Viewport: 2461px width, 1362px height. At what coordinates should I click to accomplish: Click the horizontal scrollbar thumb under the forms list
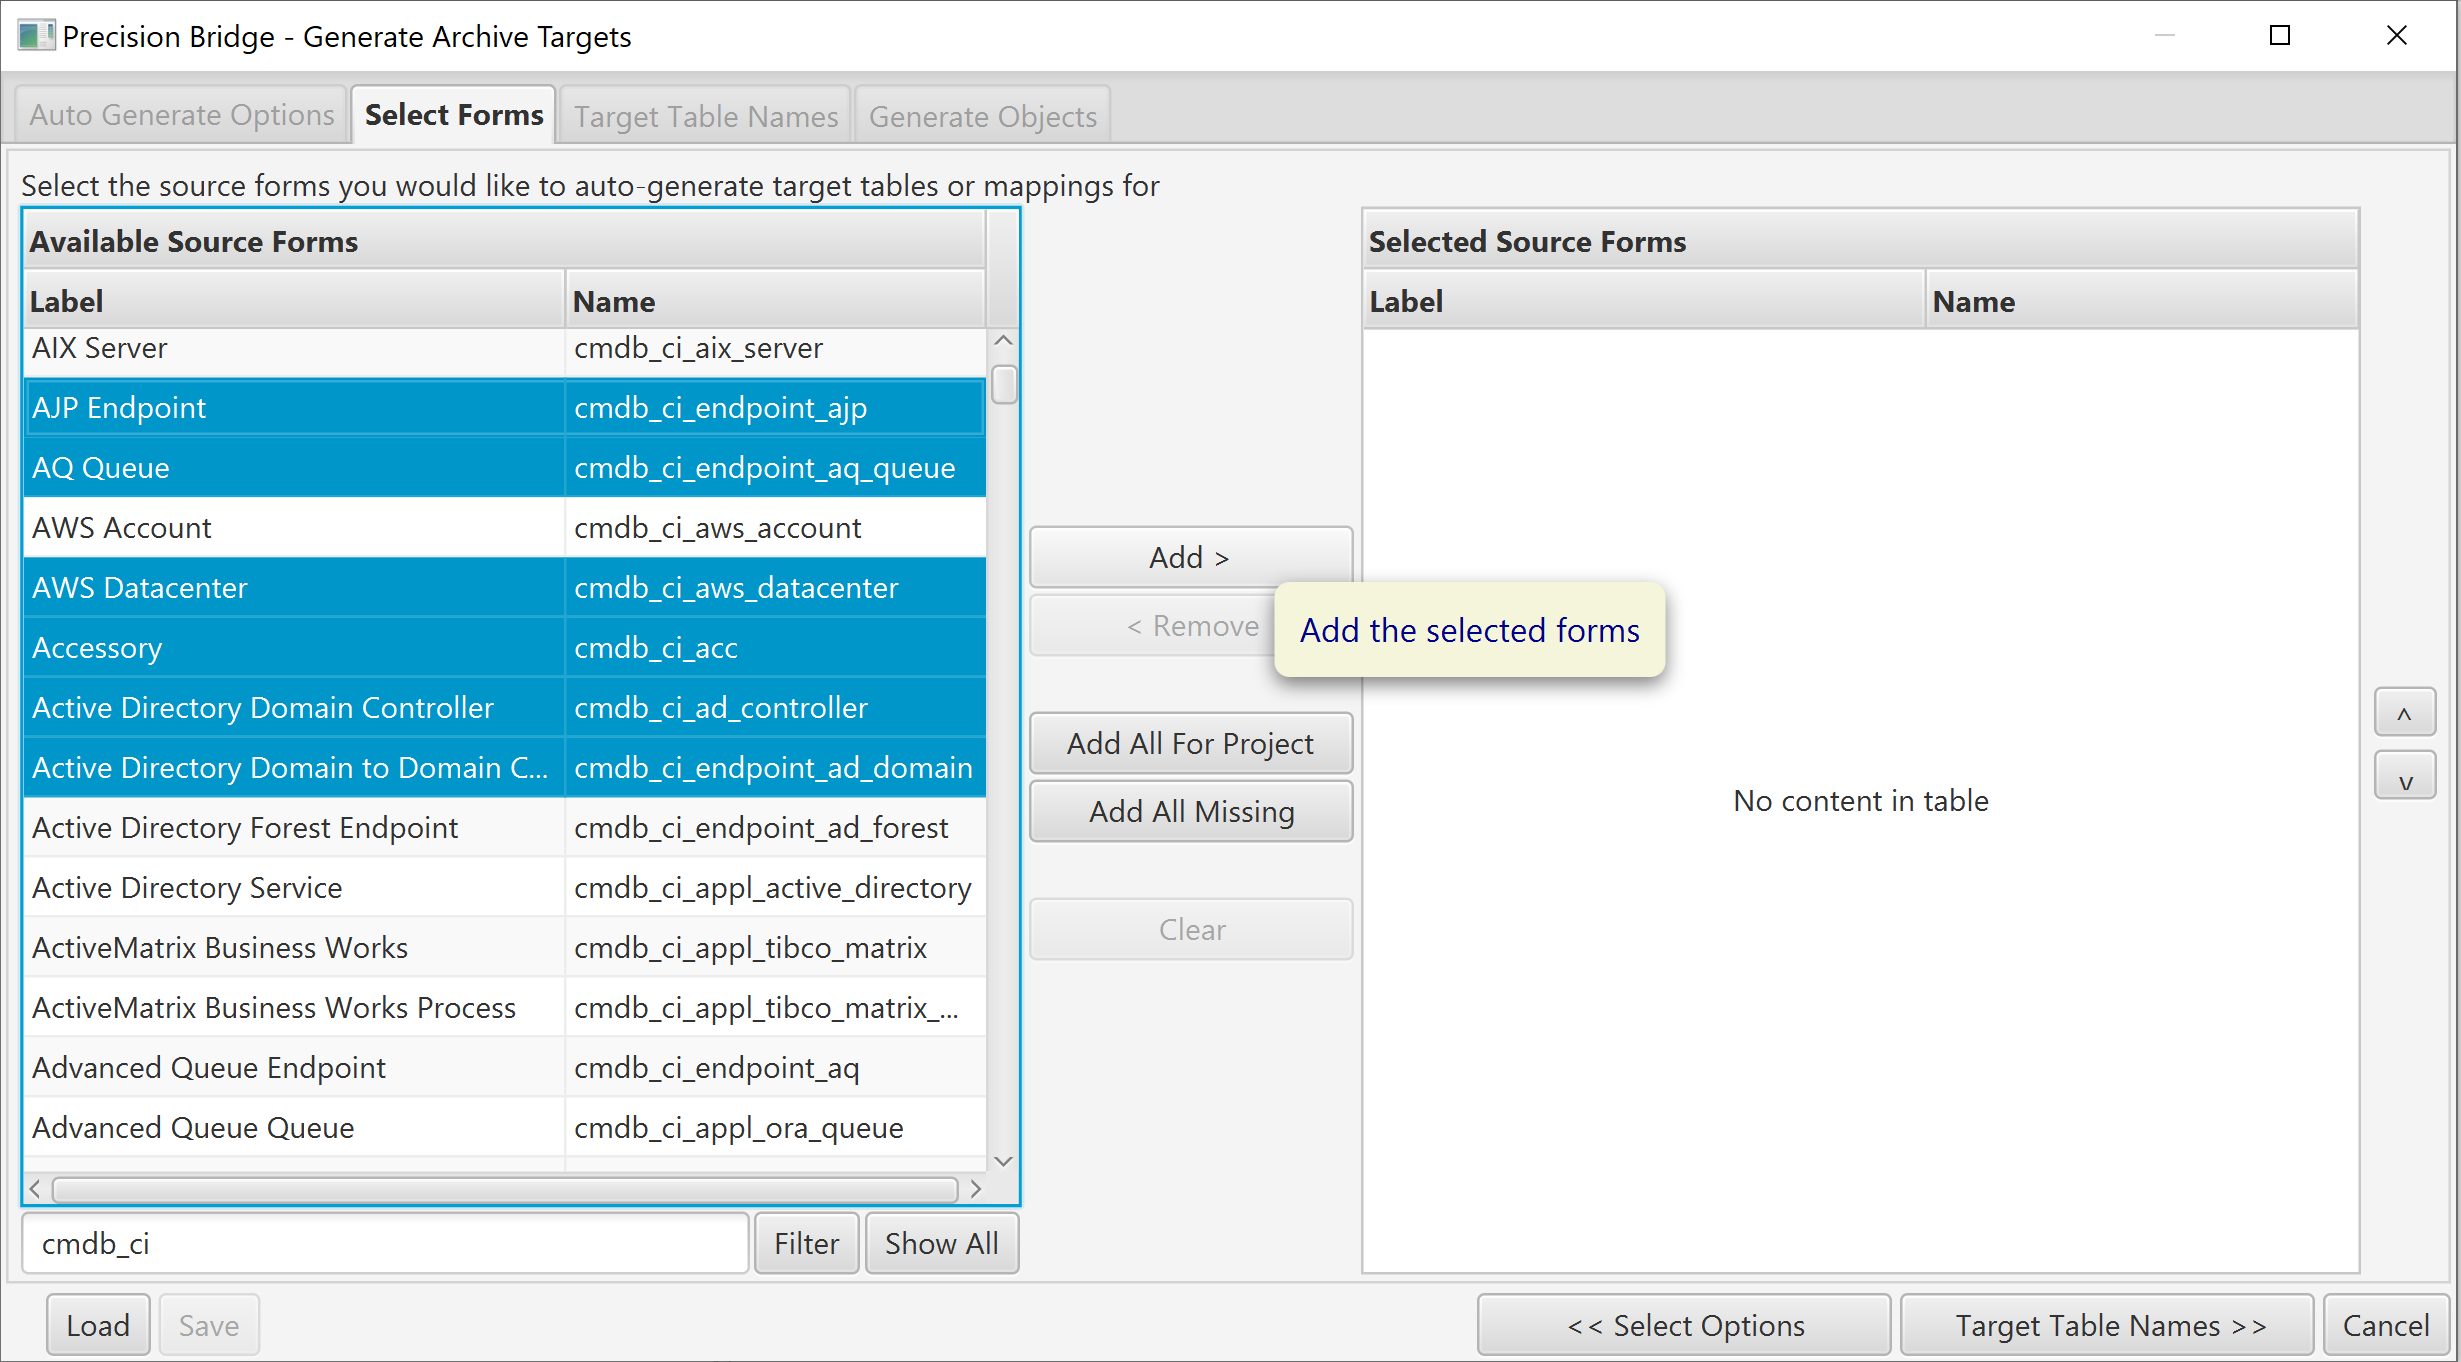pyautogui.click(x=505, y=1189)
